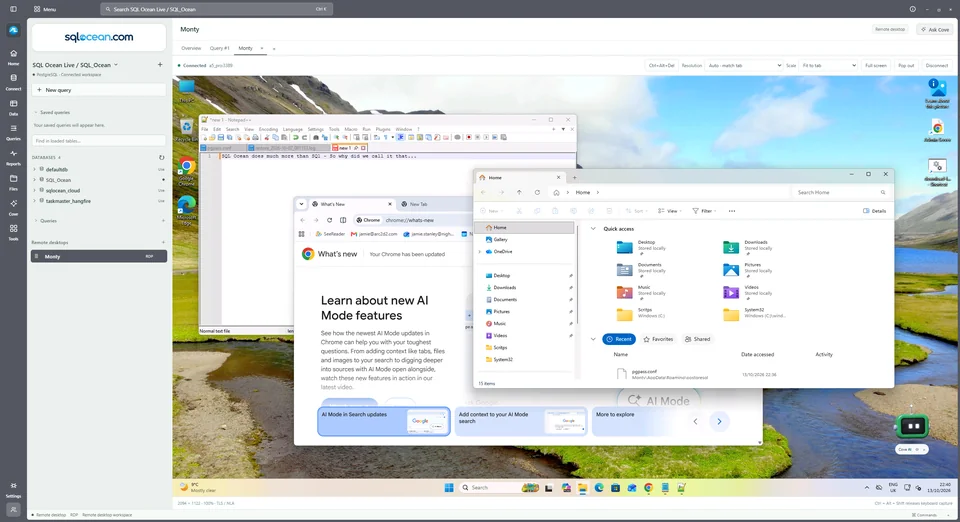Reload the page in Chrome toolbar
This screenshot has width=960, height=522.
(329, 220)
